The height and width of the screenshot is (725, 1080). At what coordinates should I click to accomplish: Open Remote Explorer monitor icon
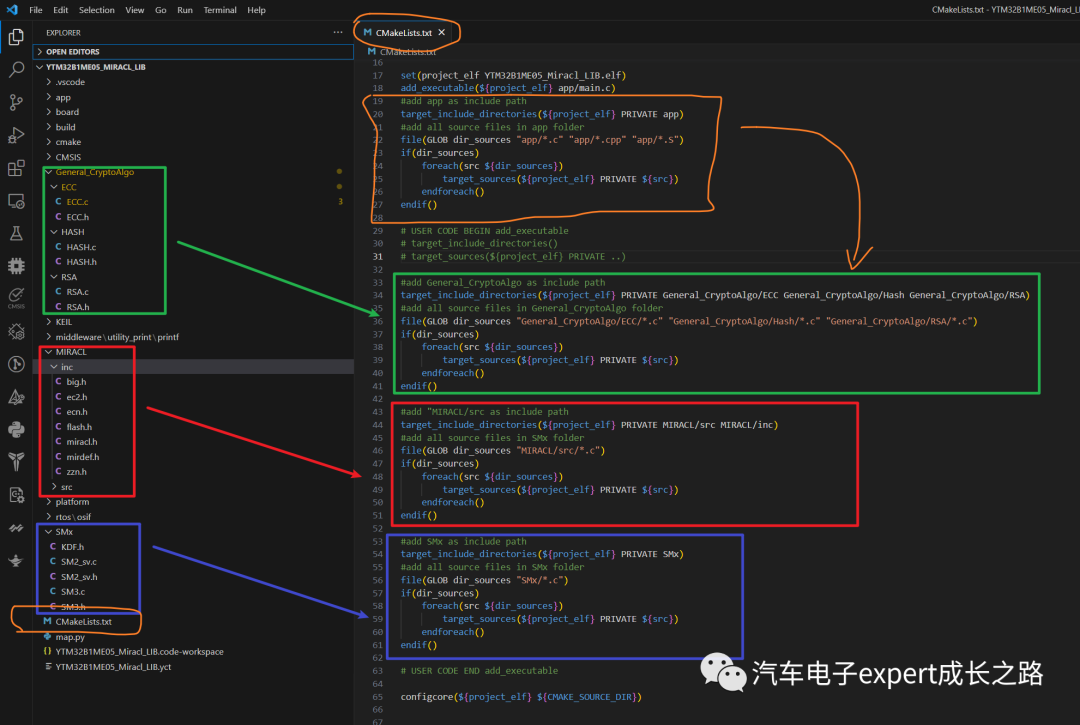click(16, 202)
